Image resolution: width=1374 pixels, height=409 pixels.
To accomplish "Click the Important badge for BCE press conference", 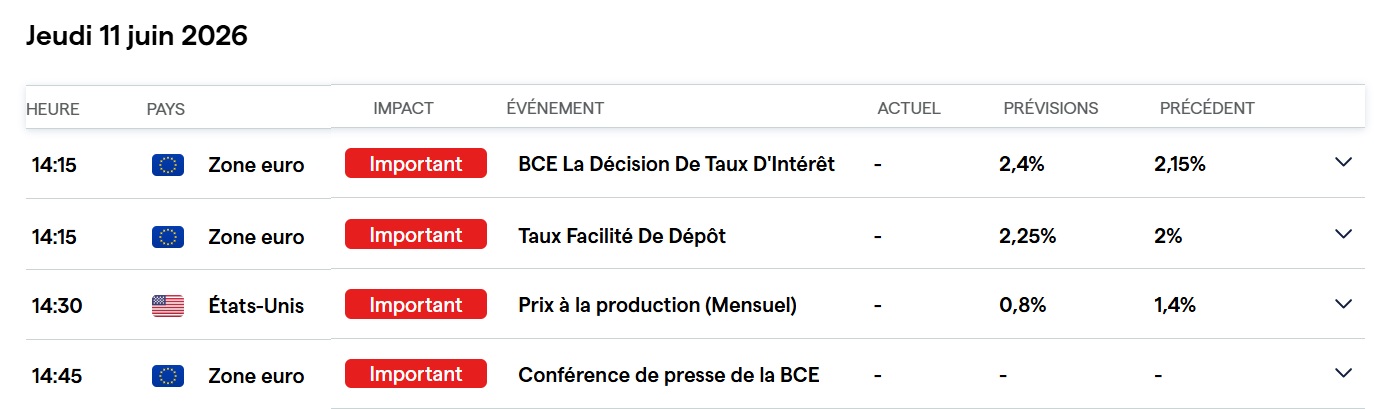I will pos(416,374).
